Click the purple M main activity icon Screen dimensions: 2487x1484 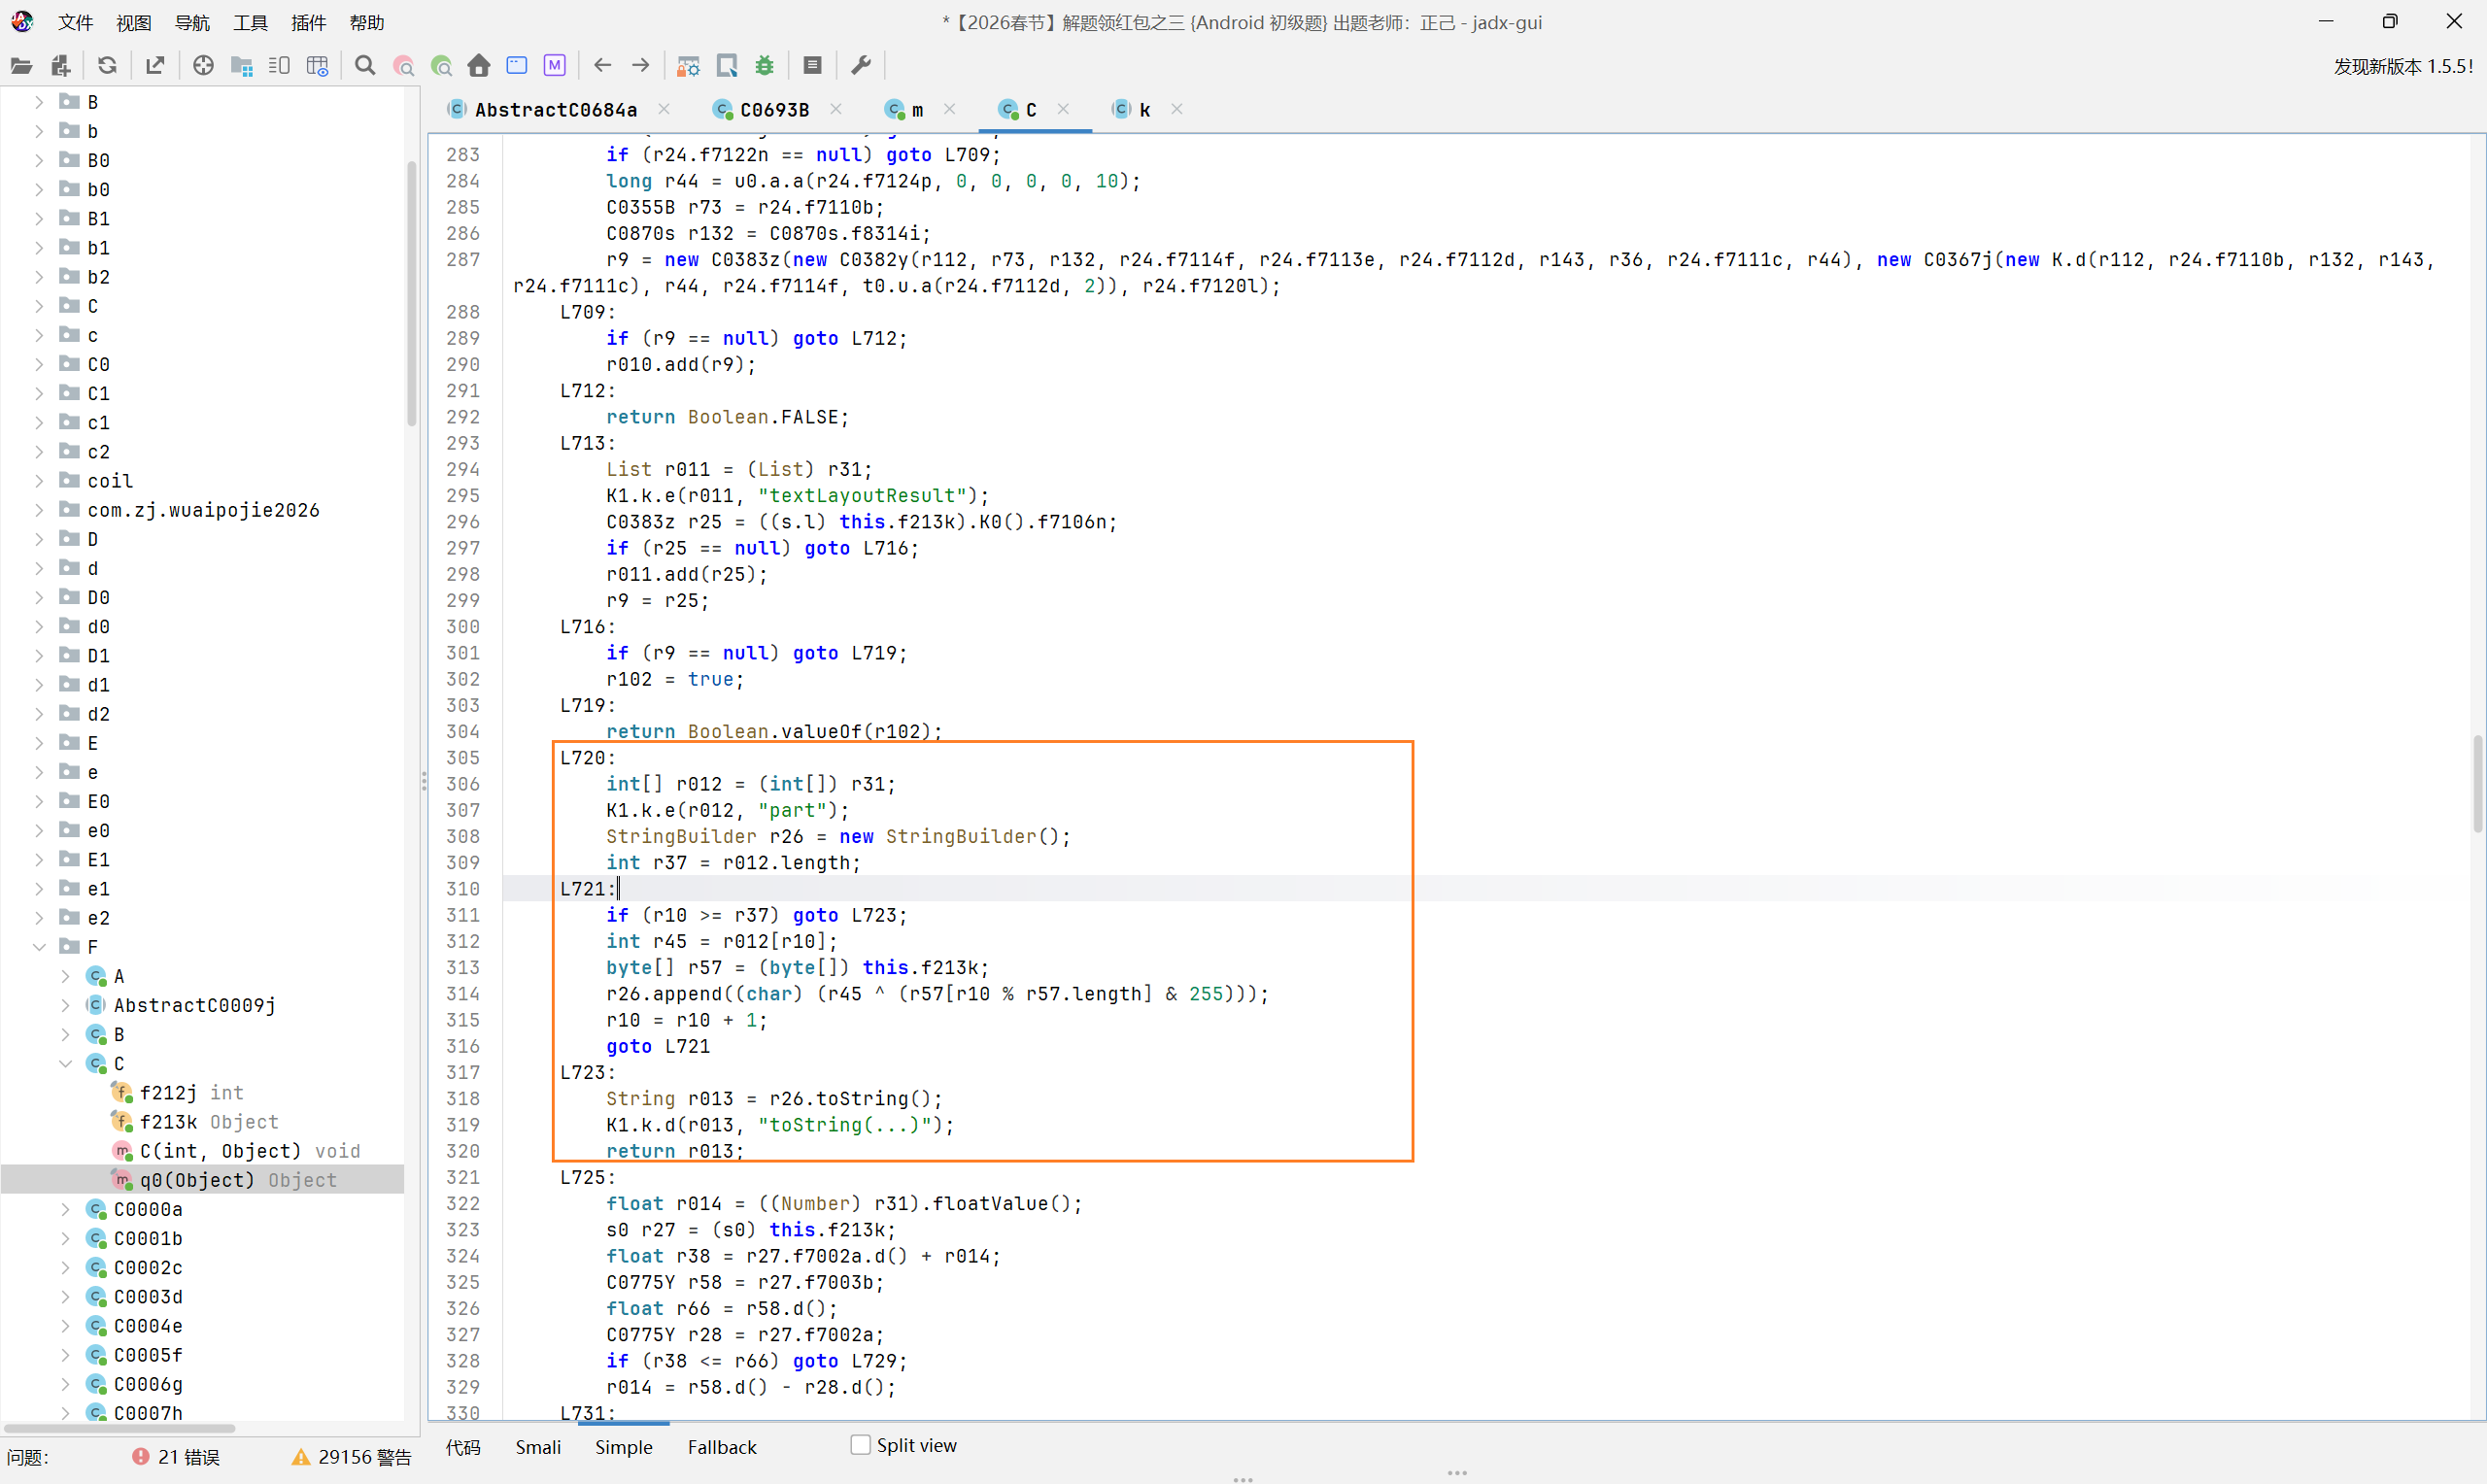(x=555, y=66)
